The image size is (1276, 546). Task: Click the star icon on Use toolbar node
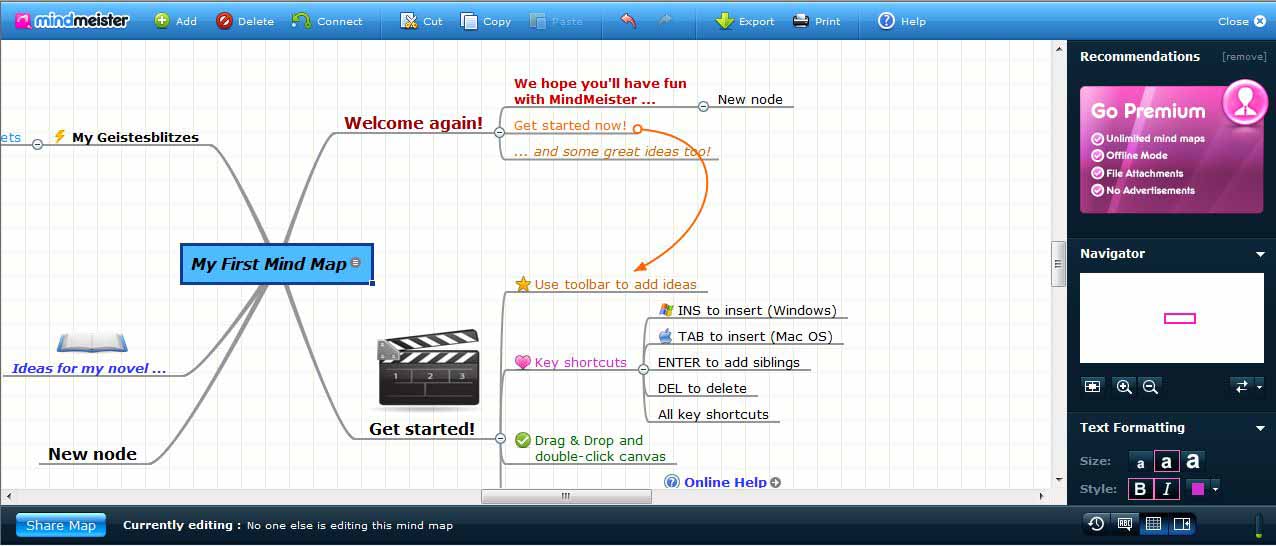(x=523, y=284)
